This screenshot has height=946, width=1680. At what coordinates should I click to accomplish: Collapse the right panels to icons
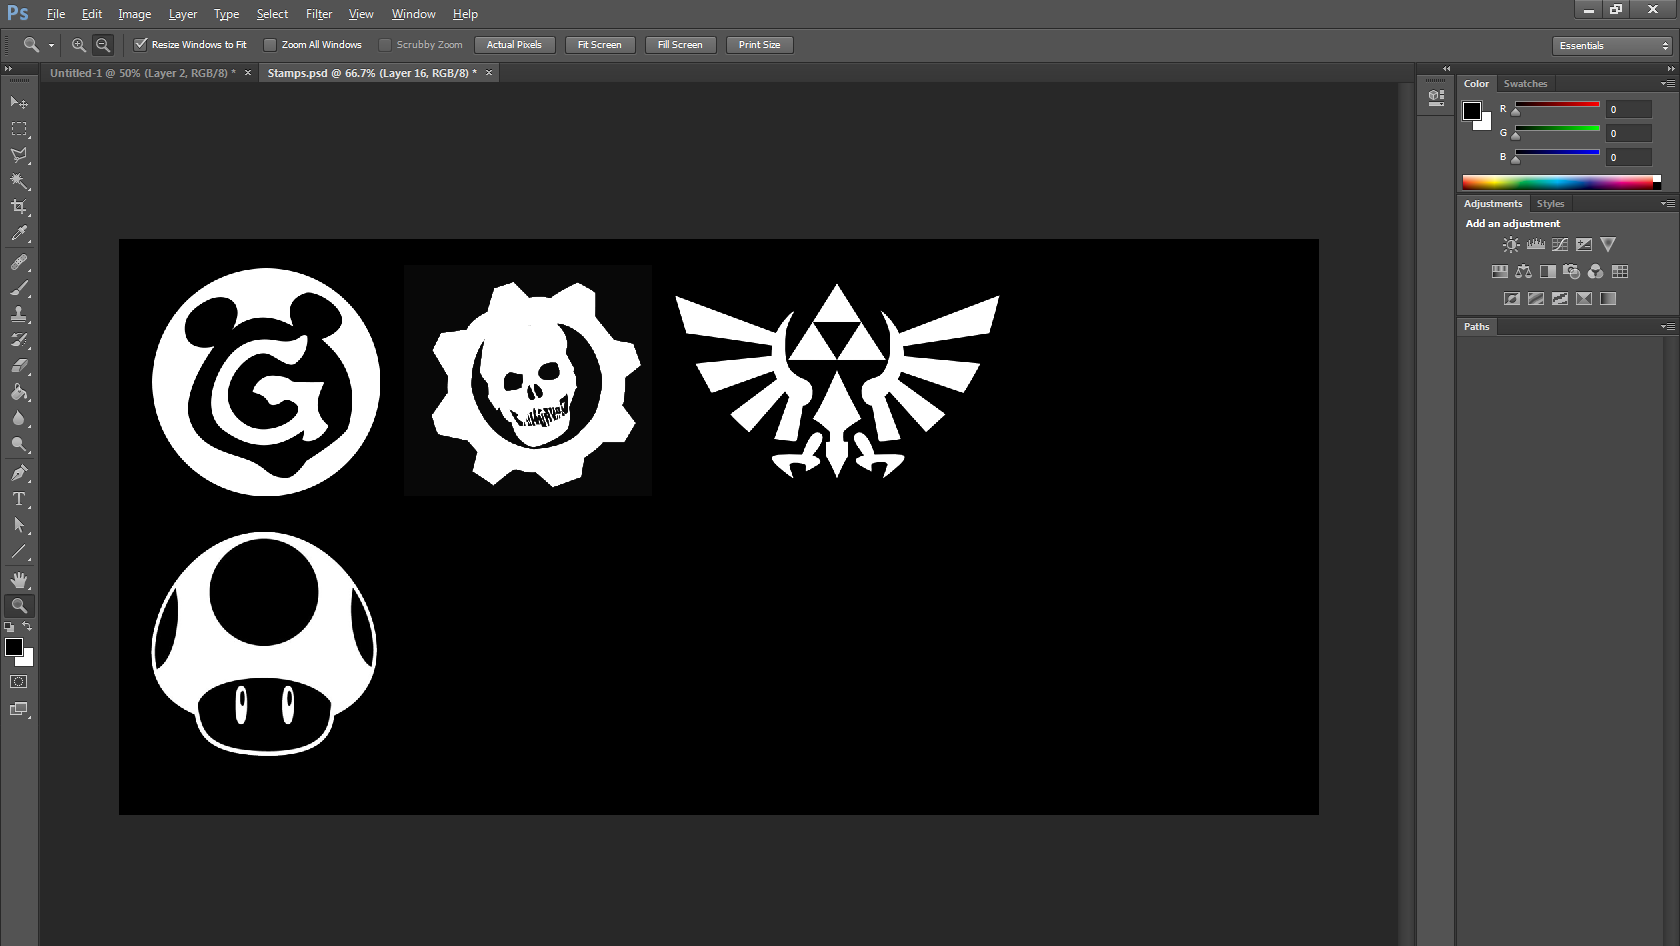pos(1670,68)
